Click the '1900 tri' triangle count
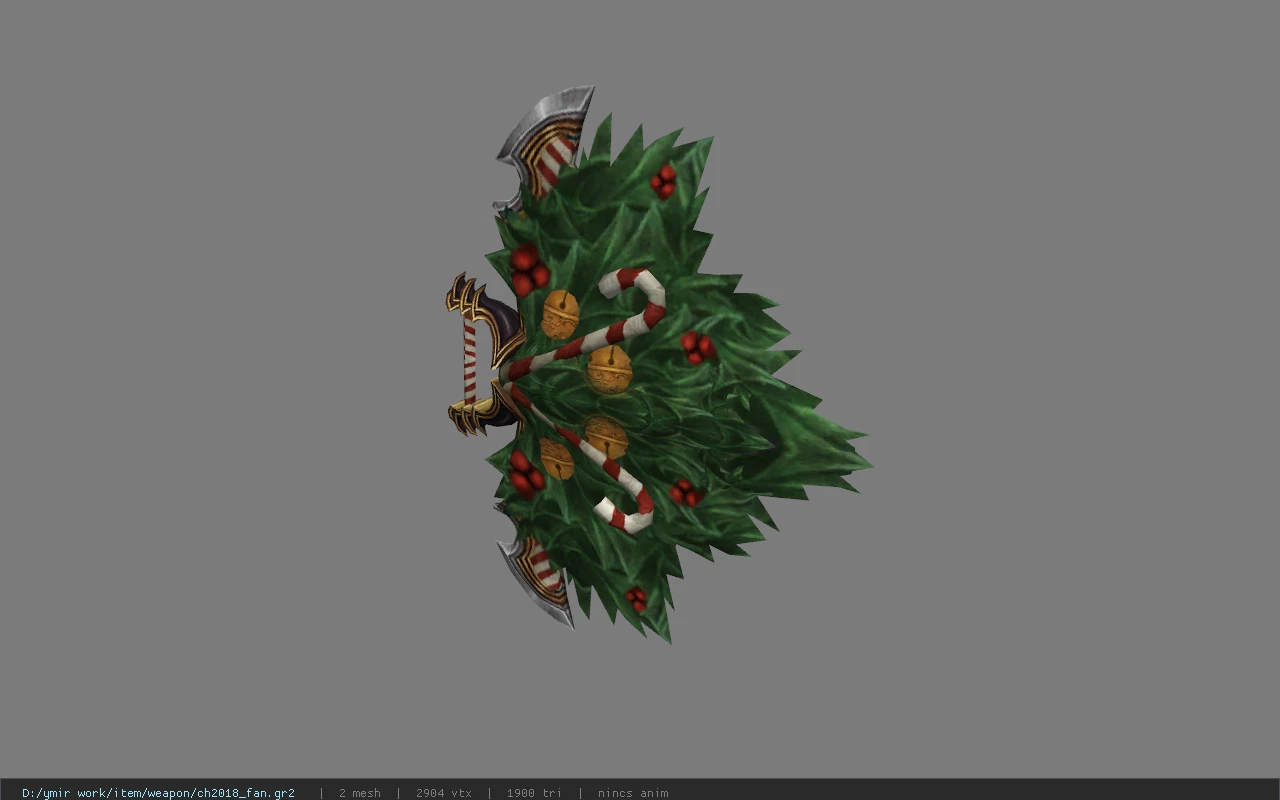Image resolution: width=1280 pixels, height=800 pixels. (x=534, y=793)
